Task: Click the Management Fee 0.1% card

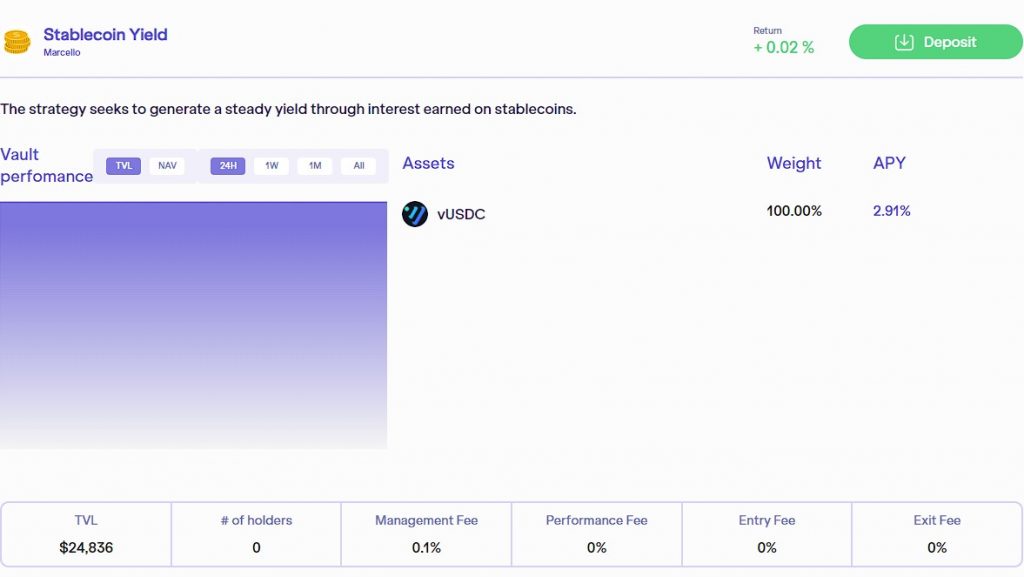Action: click(426, 534)
